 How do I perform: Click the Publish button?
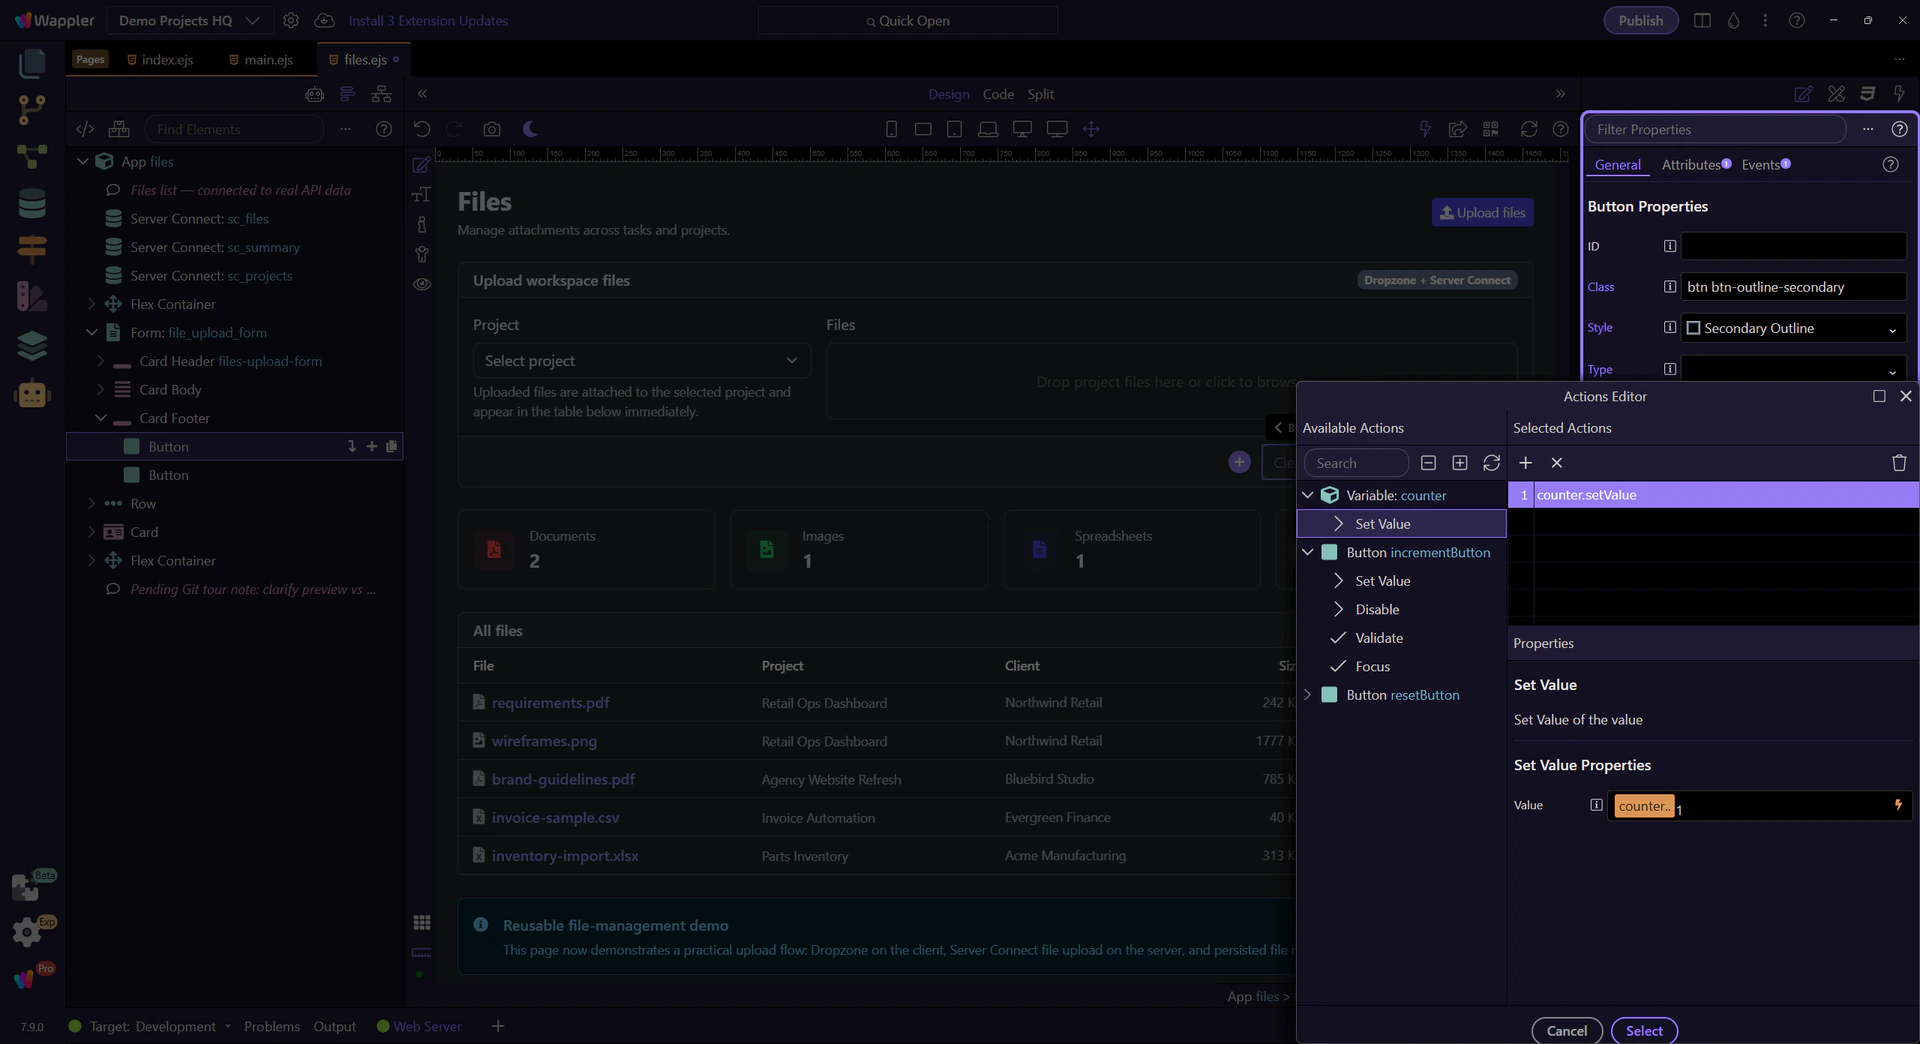tap(1640, 20)
